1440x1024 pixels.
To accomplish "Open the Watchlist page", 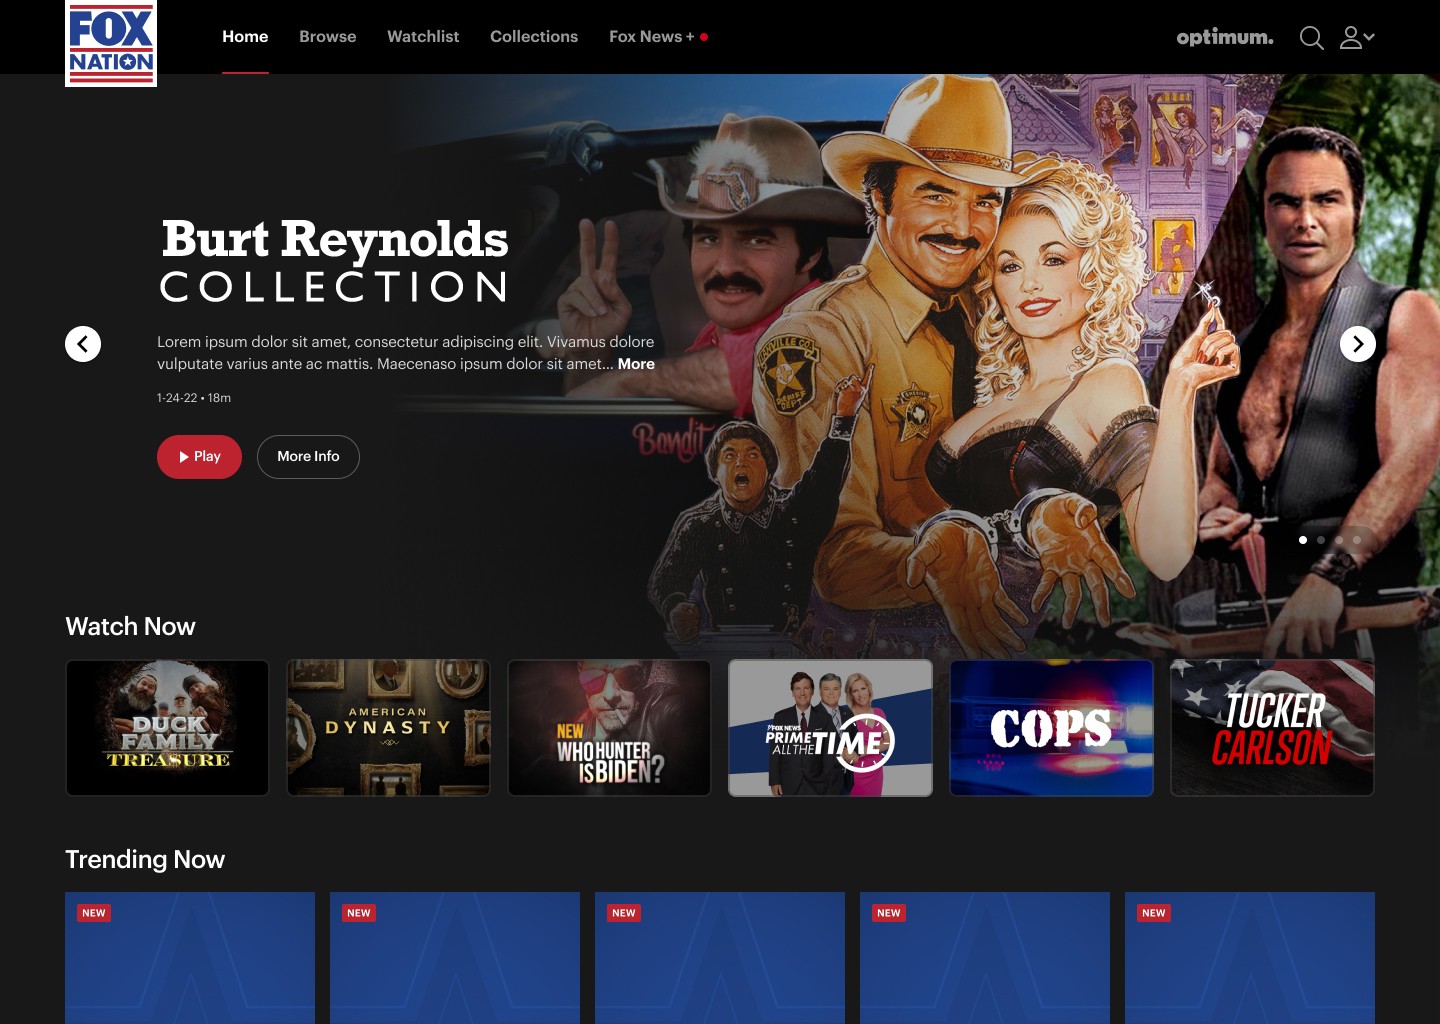I will coord(423,37).
